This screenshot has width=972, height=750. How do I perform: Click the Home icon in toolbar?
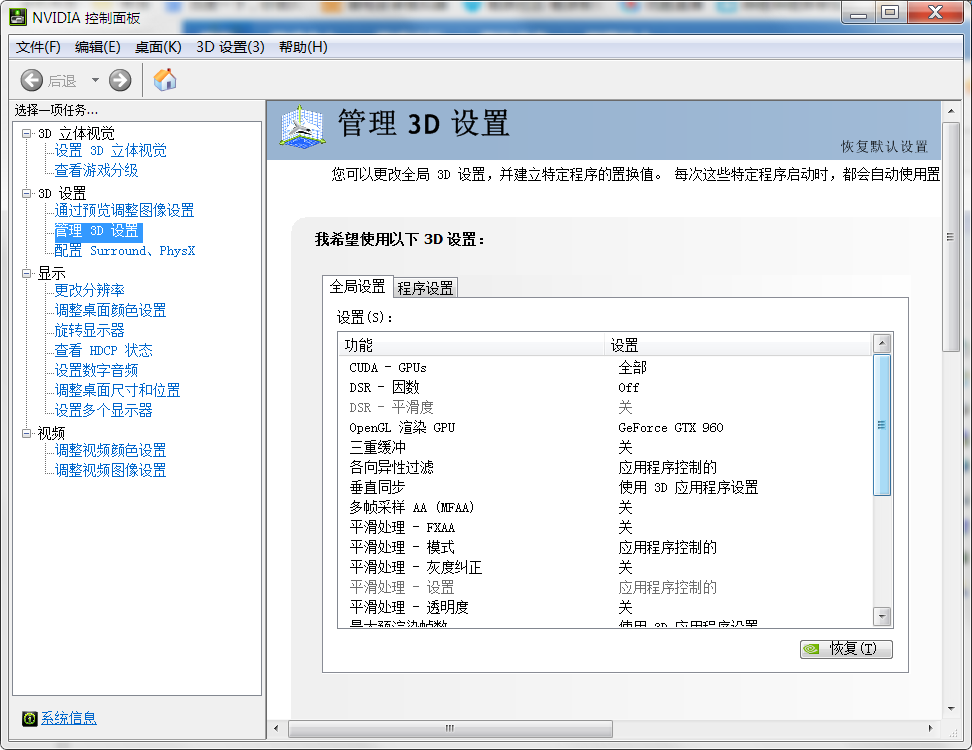point(165,80)
